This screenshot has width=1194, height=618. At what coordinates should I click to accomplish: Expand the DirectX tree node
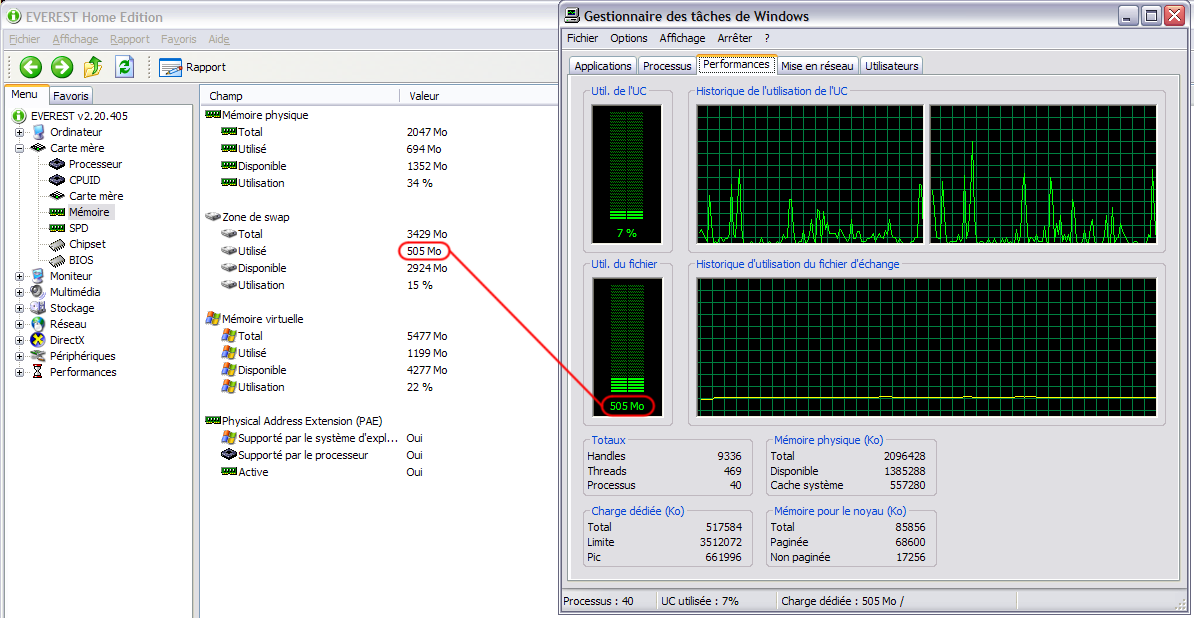pyautogui.click(x=20, y=340)
